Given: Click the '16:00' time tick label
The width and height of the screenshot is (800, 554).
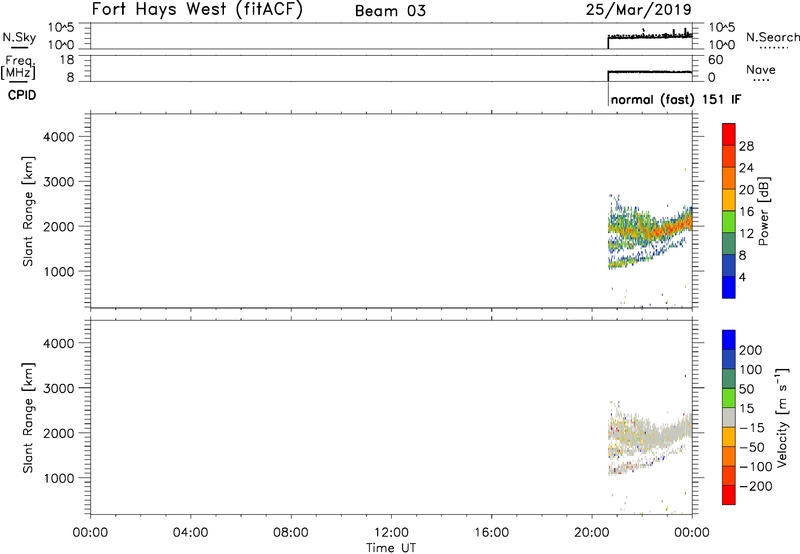Looking at the screenshot, I should [x=491, y=533].
